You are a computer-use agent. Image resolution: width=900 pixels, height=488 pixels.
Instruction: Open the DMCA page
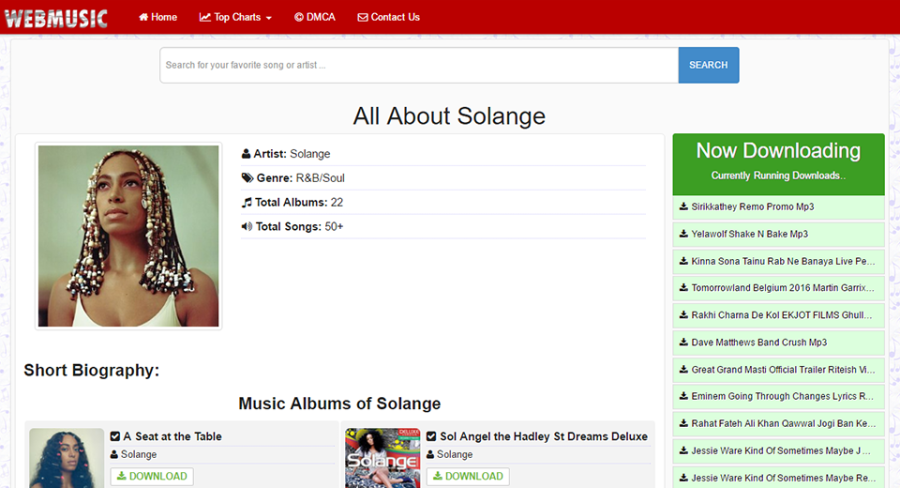(x=315, y=17)
